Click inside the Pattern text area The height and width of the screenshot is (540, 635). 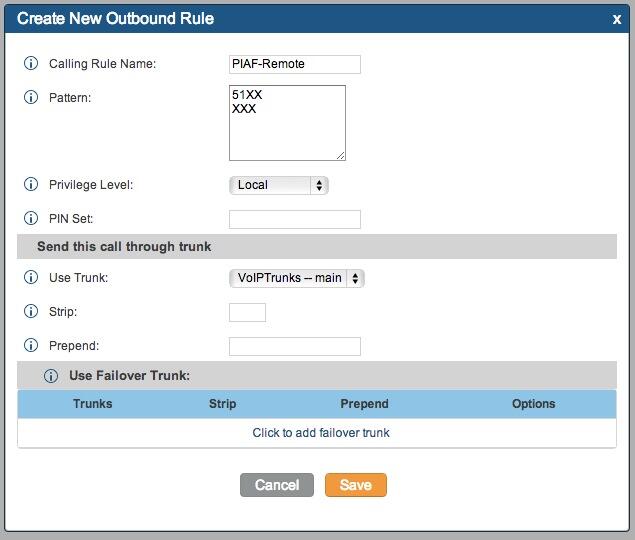[287, 123]
